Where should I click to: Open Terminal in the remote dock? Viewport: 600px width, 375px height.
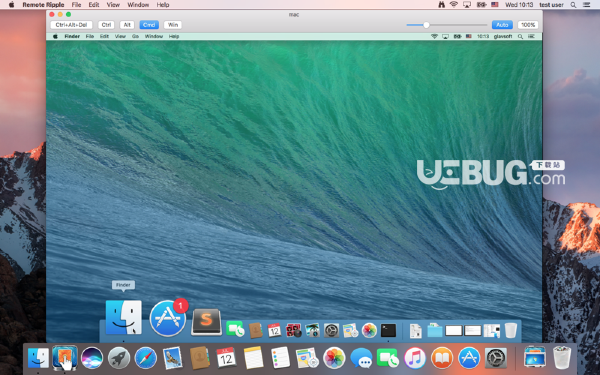click(x=388, y=330)
